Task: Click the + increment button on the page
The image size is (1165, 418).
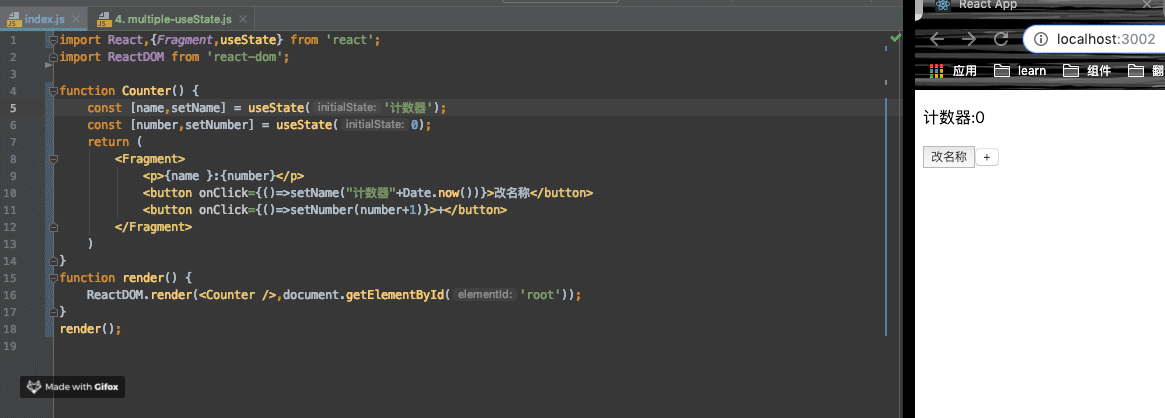Action: [987, 157]
